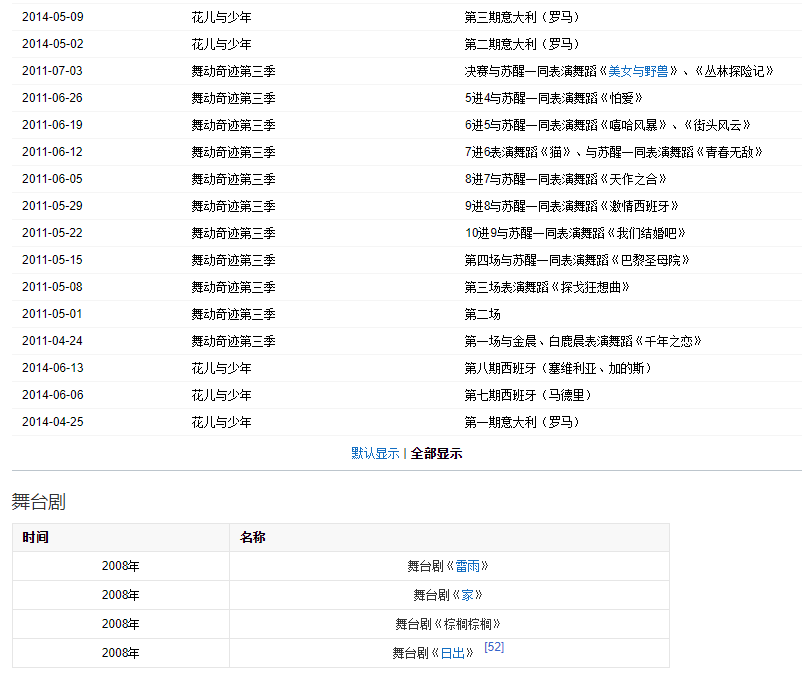Image resolution: width=807 pixels, height=678 pixels.
Task: Open the 美女与野兽 link
Action: coord(639,71)
